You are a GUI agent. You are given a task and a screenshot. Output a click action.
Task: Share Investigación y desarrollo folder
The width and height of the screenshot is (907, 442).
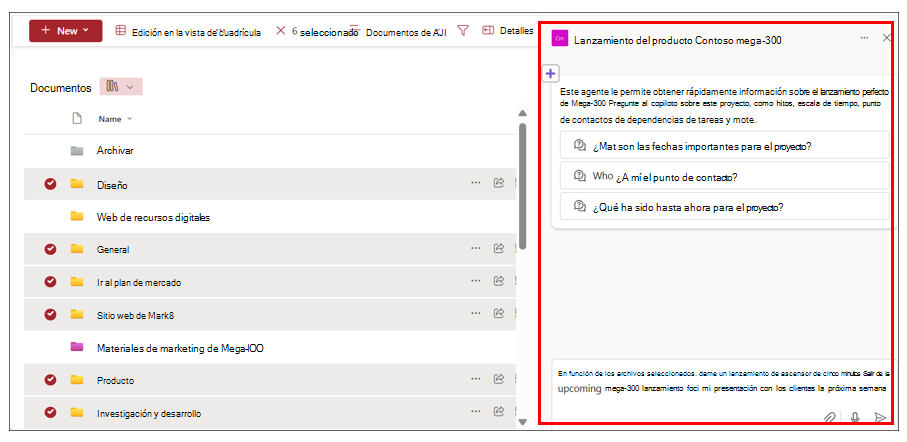498,412
